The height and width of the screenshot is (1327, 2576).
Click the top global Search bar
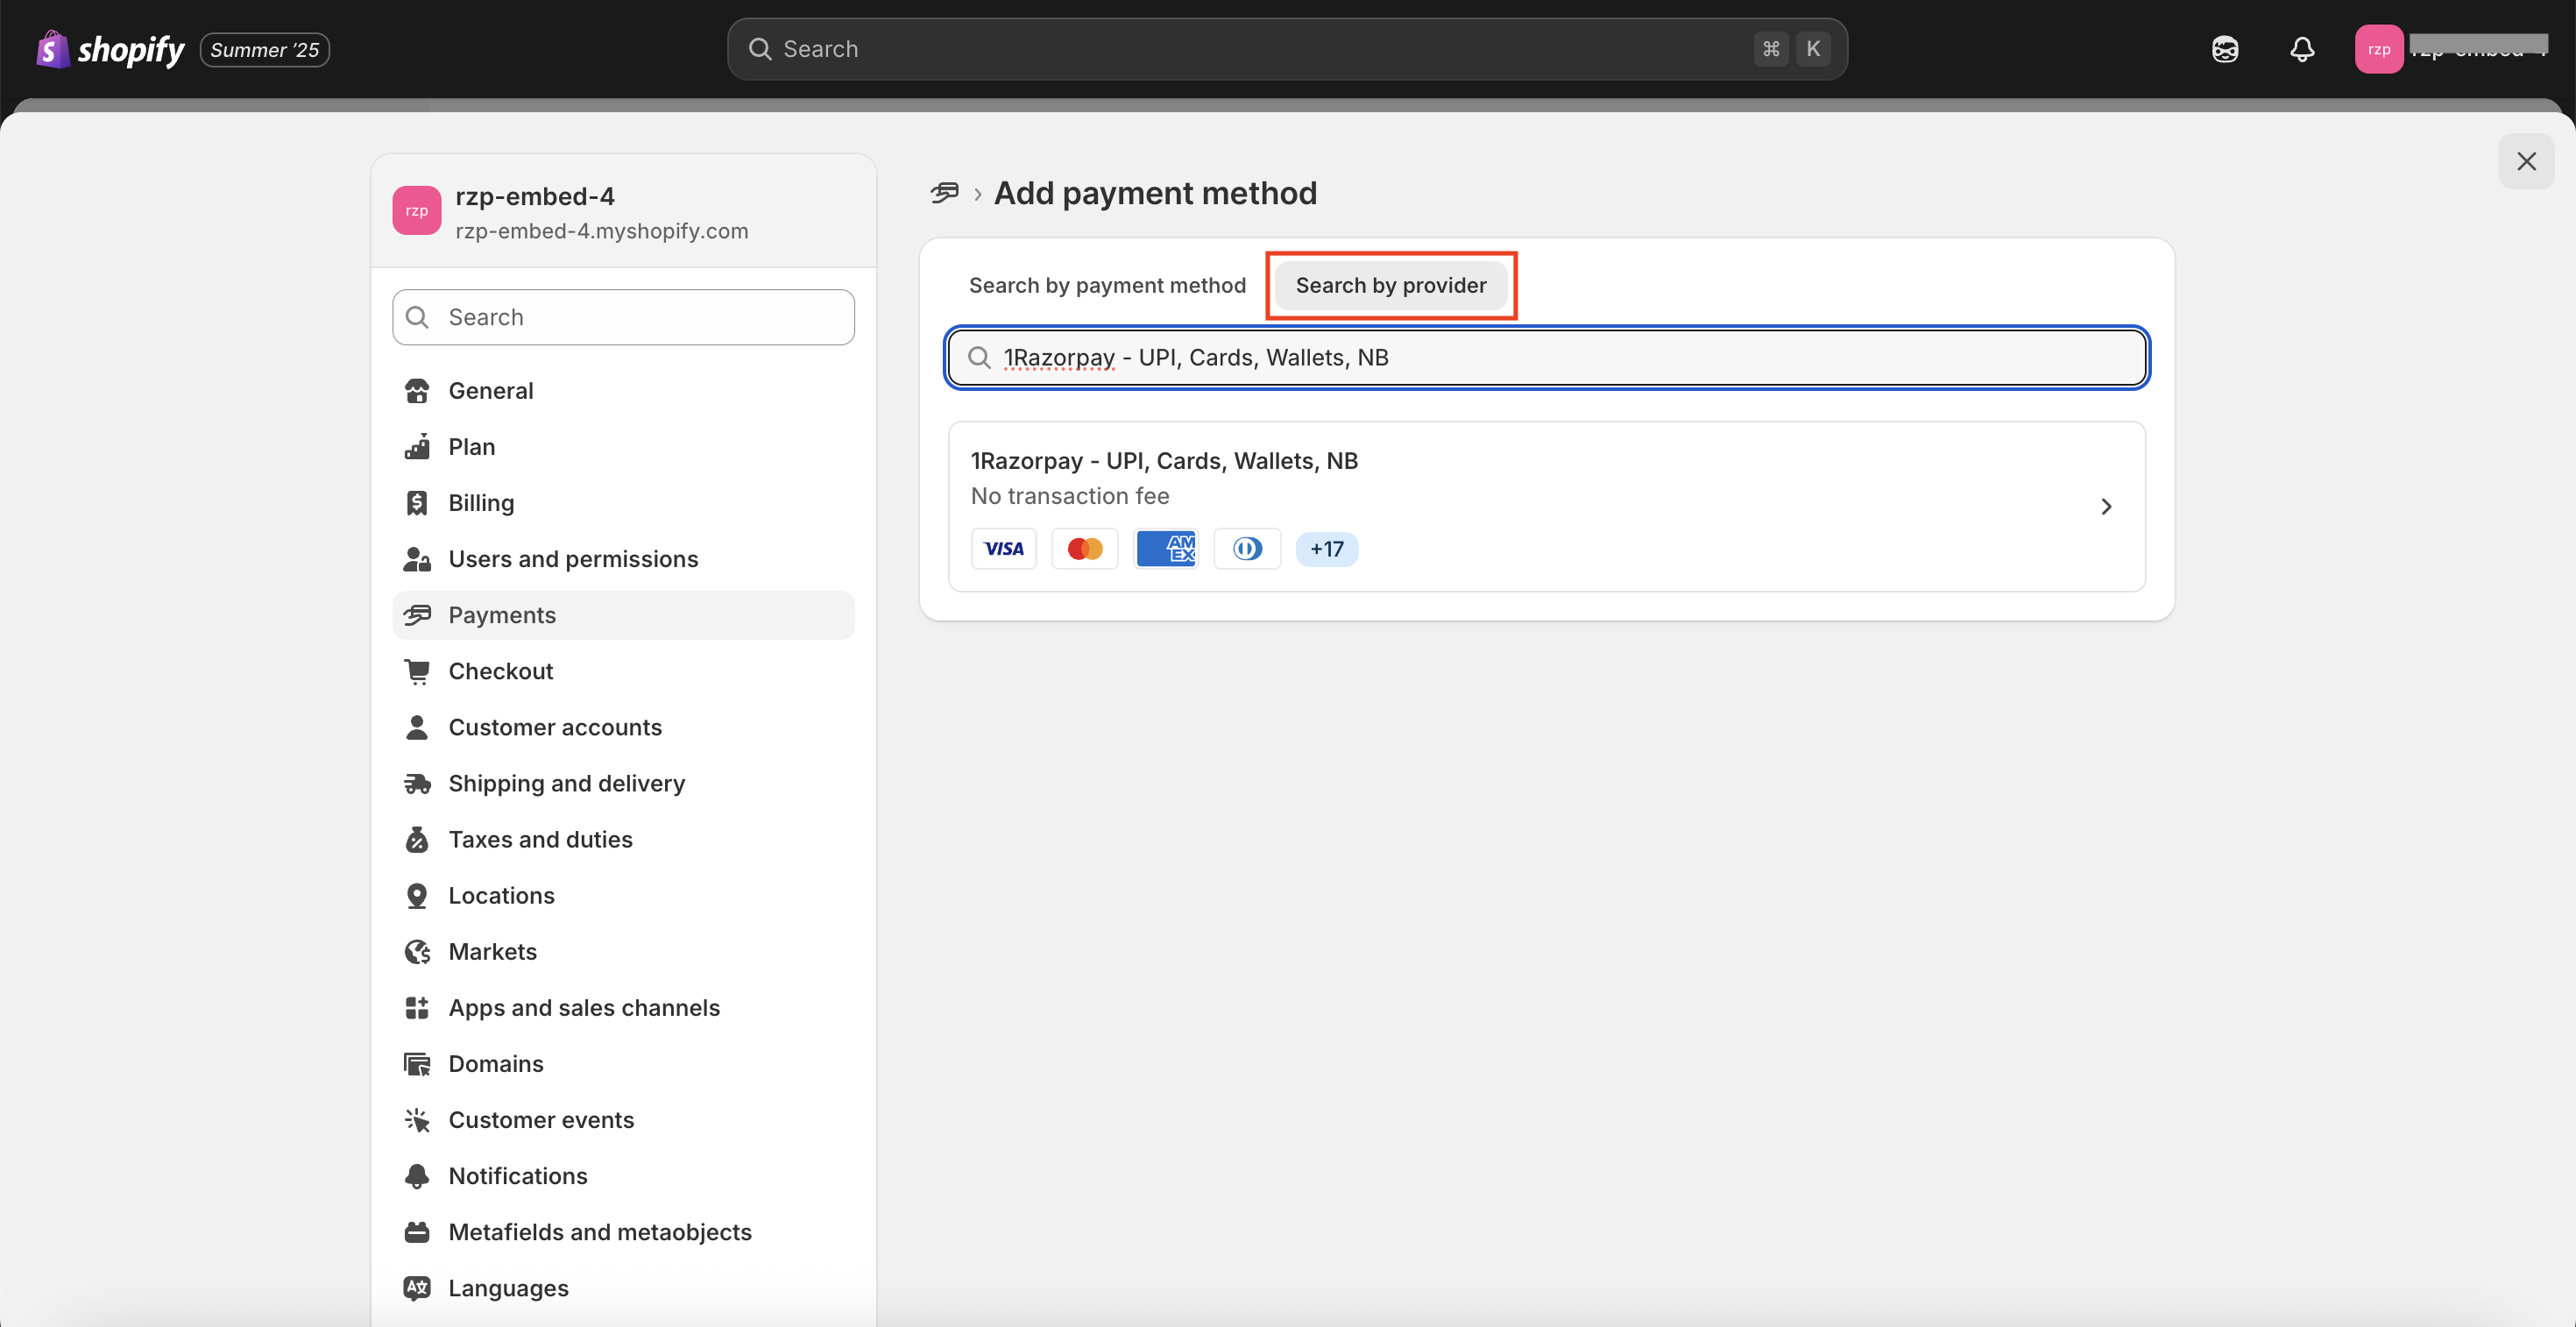point(1287,49)
